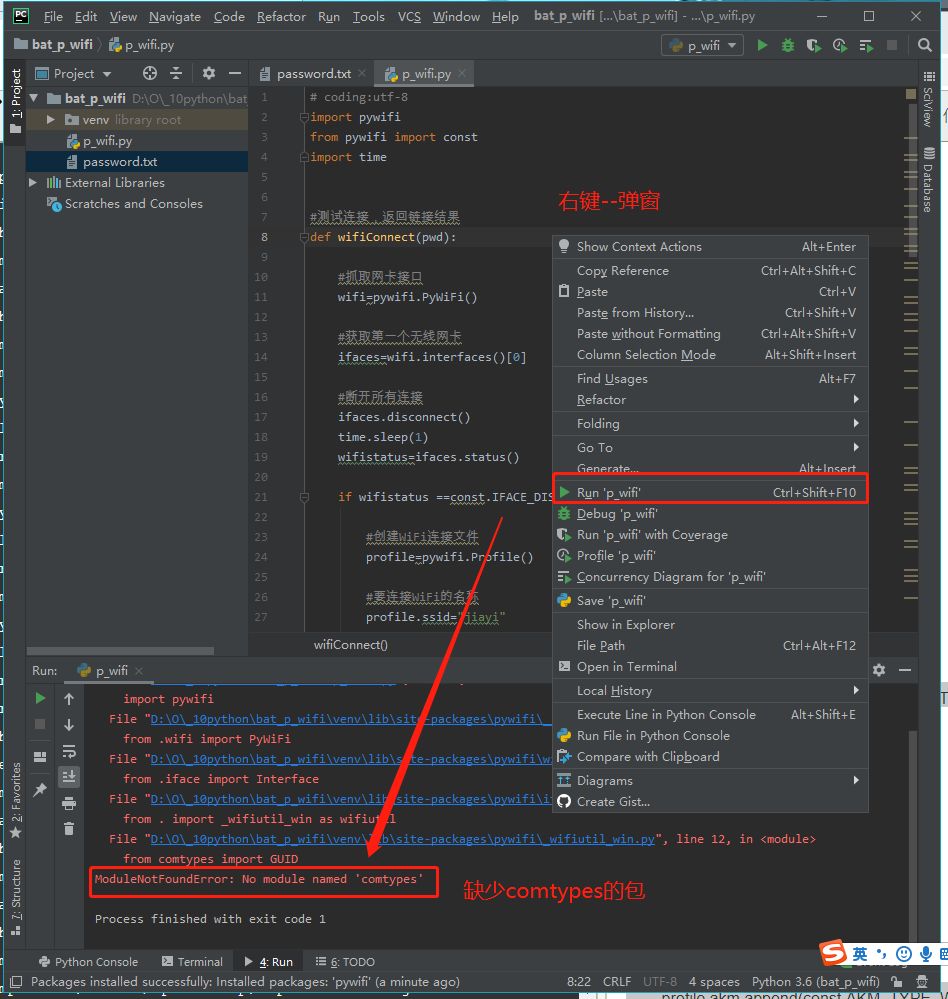This screenshot has width=948, height=999.
Task: Switch to password.txt editor tab
Action: pyautogui.click(x=313, y=74)
